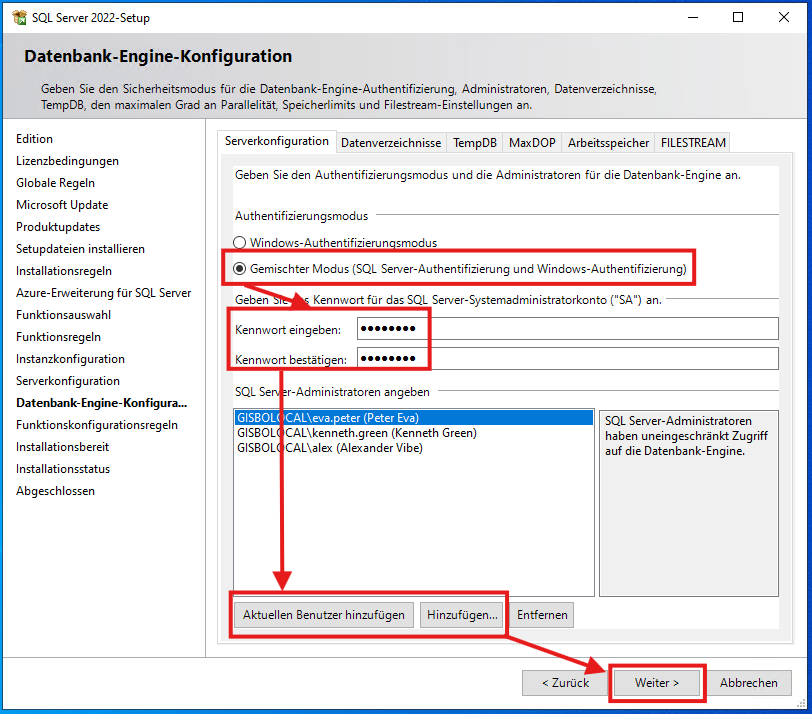The width and height of the screenshot is (812, 714).
Task: Switch to the MaxDOP tab
Action: (532, 142)
